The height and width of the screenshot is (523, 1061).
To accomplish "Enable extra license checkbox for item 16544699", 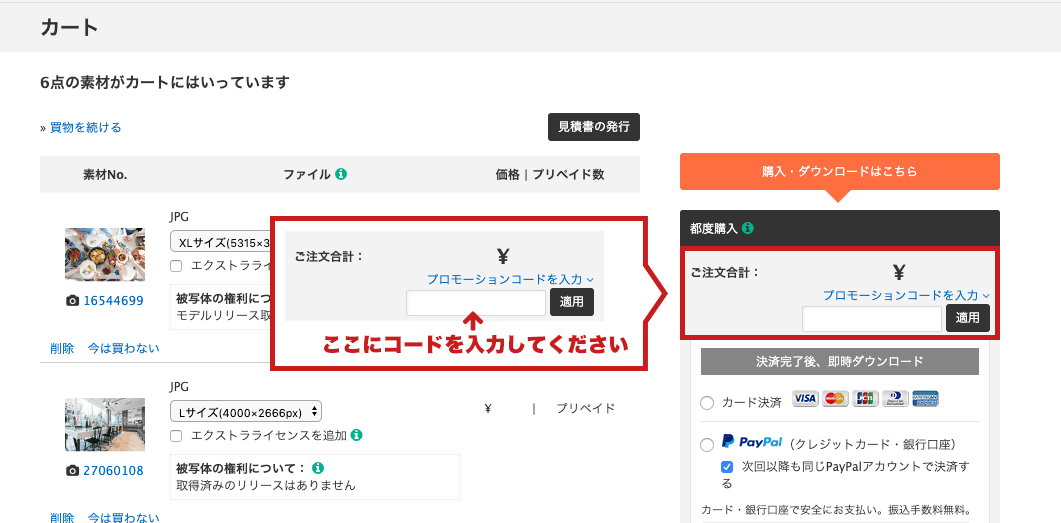I will 176,266.
